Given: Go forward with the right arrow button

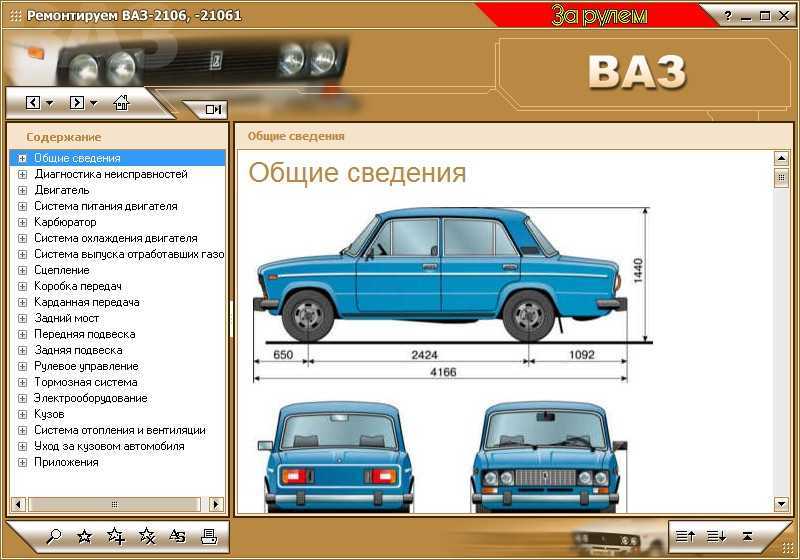Looking at the screenshot, I should coord(77,103).
